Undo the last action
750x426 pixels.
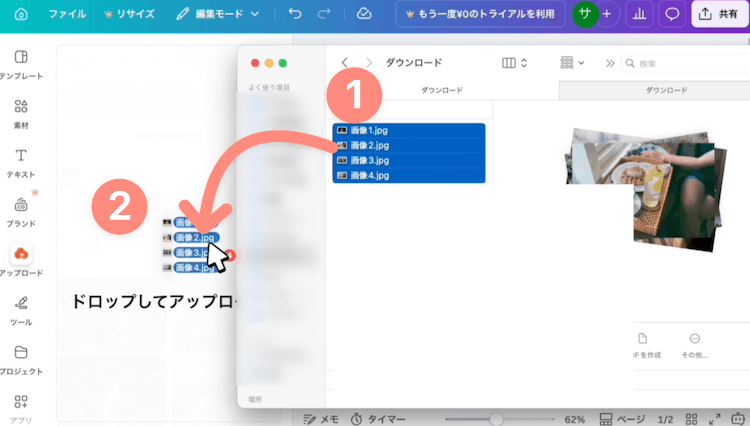[x=295, y=14]
